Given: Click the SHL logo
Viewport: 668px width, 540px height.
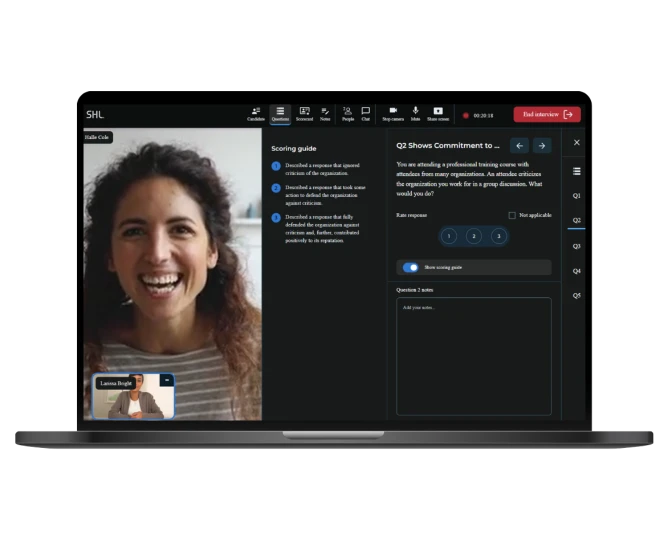Looking at the screenshot, I should point(95,115).
